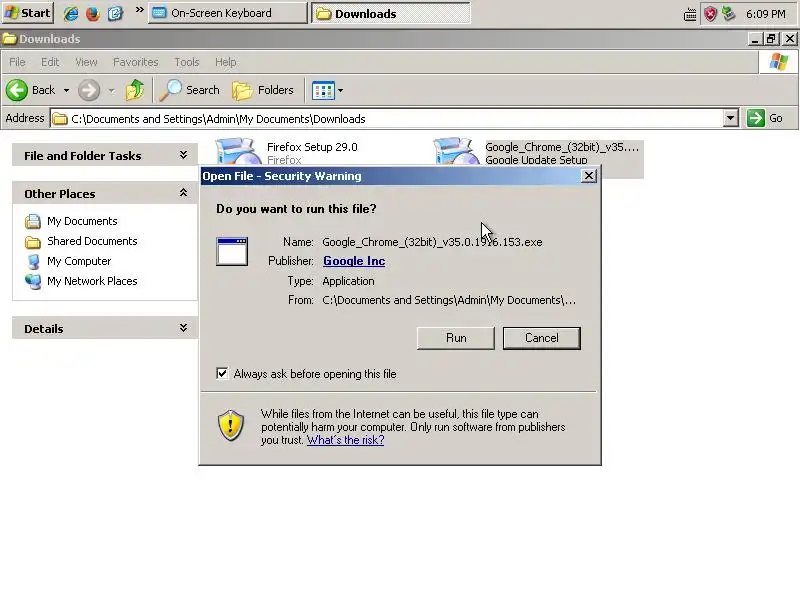
Task: Toggle the Folders pane button
Action: pos(263,90)
